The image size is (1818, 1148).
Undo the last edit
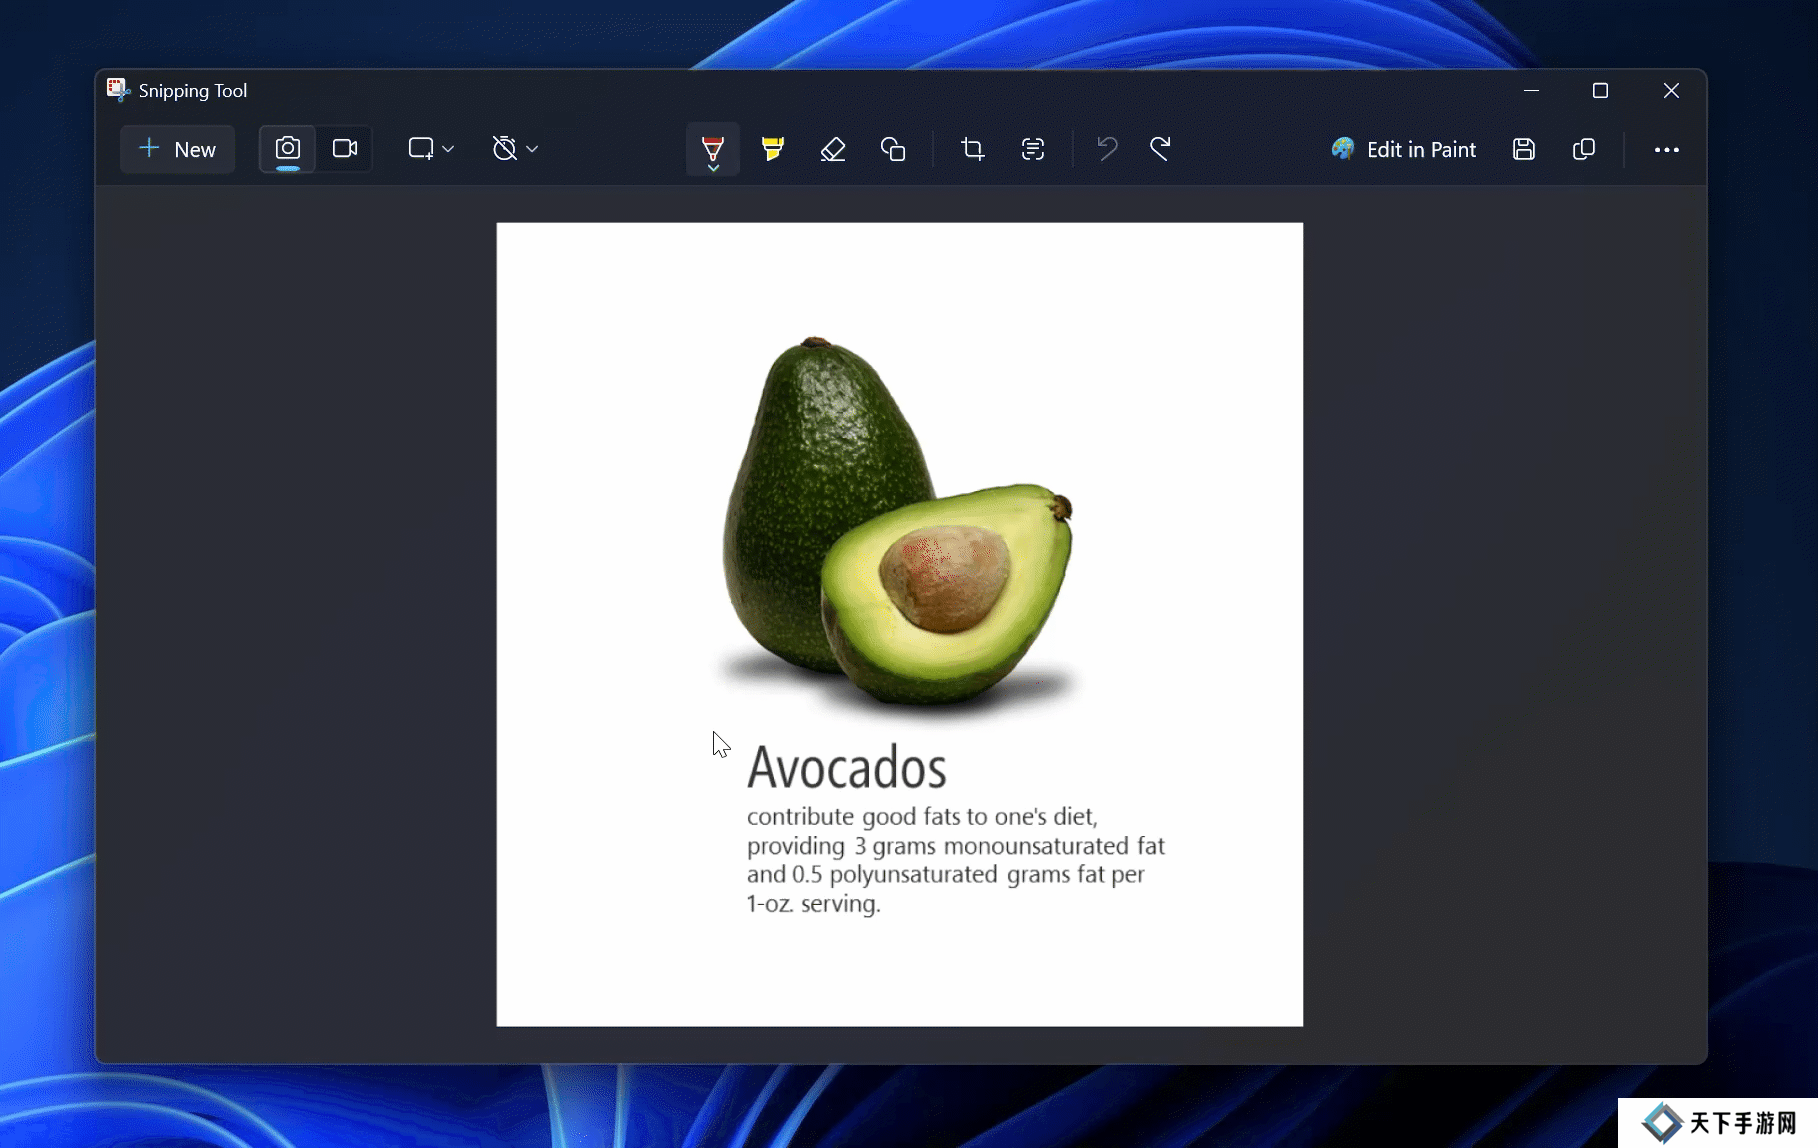(1106, 149)
